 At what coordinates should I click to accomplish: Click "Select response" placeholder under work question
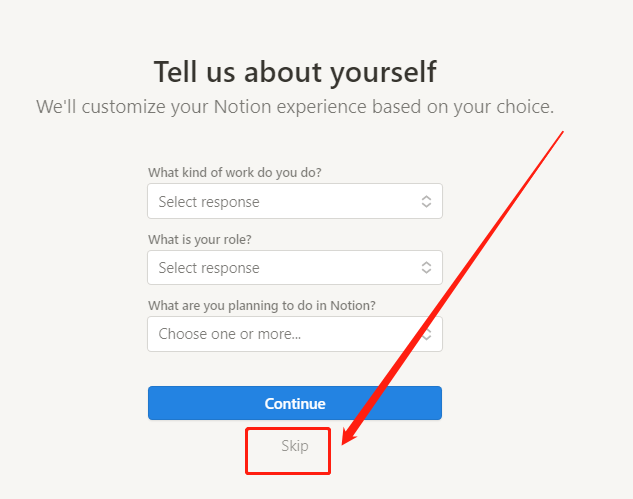pyautogui.click(x=209, y=202)
